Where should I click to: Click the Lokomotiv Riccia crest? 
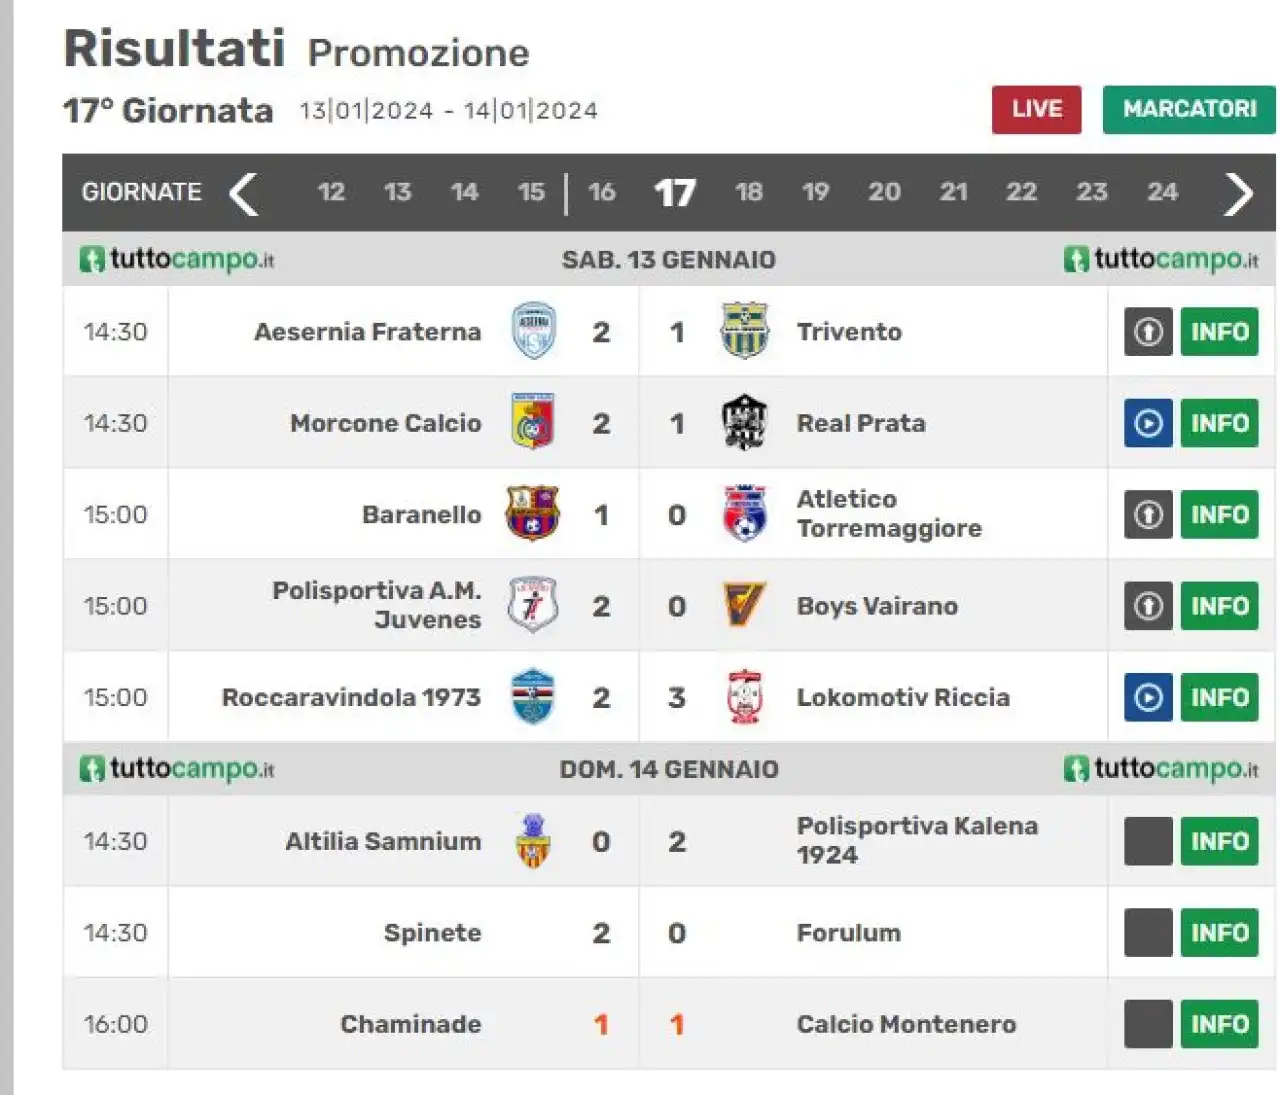[744, 697]
